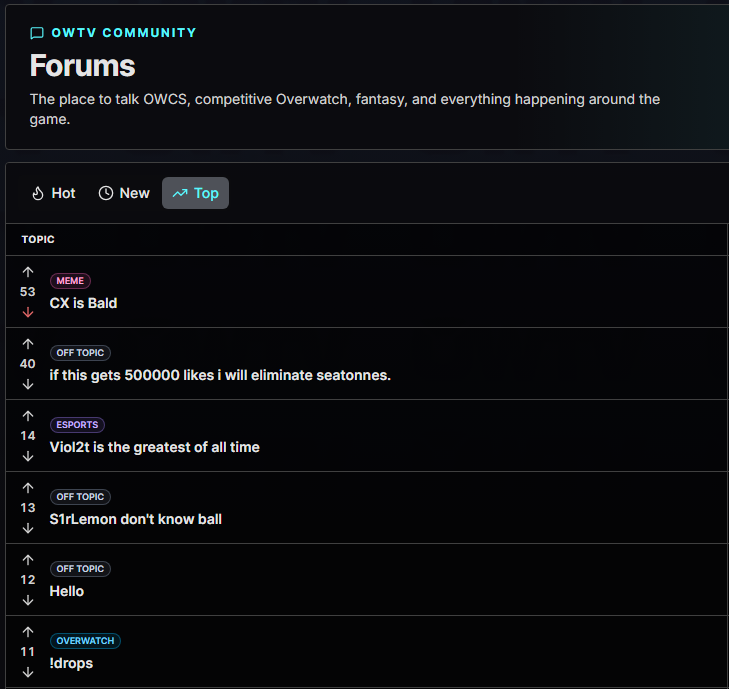Viewport: 729px width, 689px height.
Task: Upvote the 'Viol2t is the greatest' post
Action: [28, 416]
